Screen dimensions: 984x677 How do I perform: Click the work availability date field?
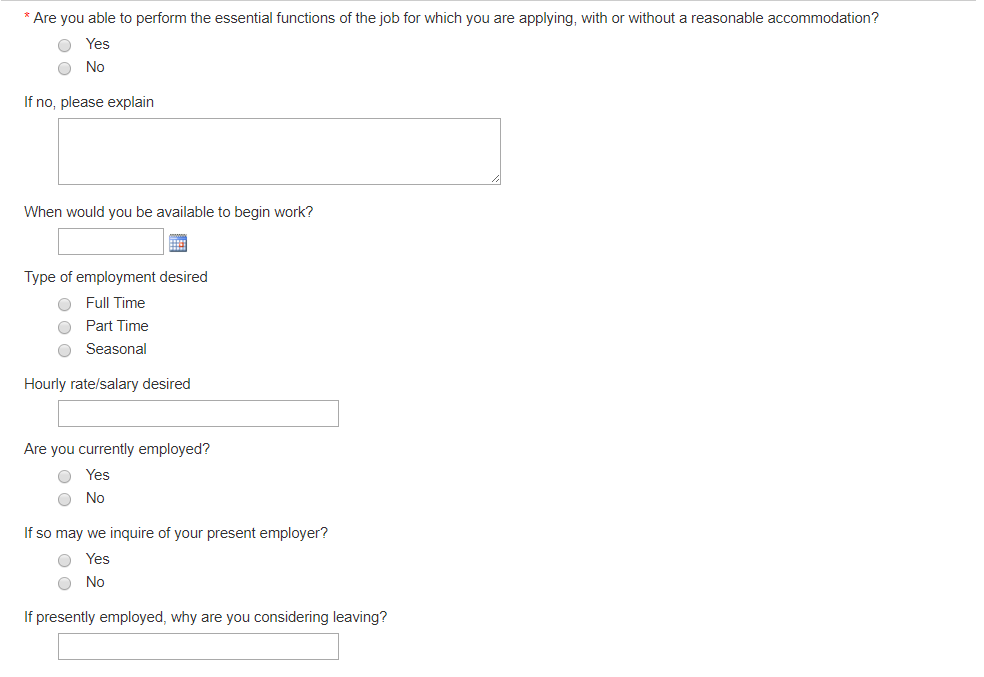pos(110,241)
